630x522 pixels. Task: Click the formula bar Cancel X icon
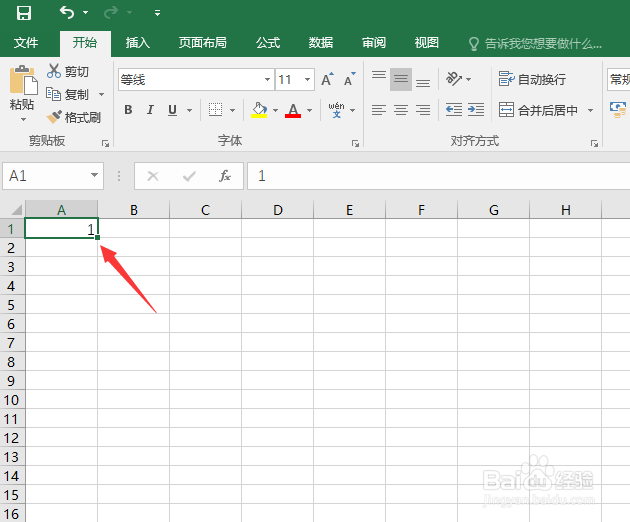pos(153,176)
